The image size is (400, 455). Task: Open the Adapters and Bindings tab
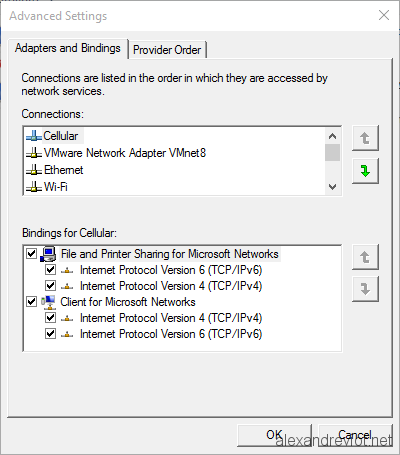click(68, 48)
